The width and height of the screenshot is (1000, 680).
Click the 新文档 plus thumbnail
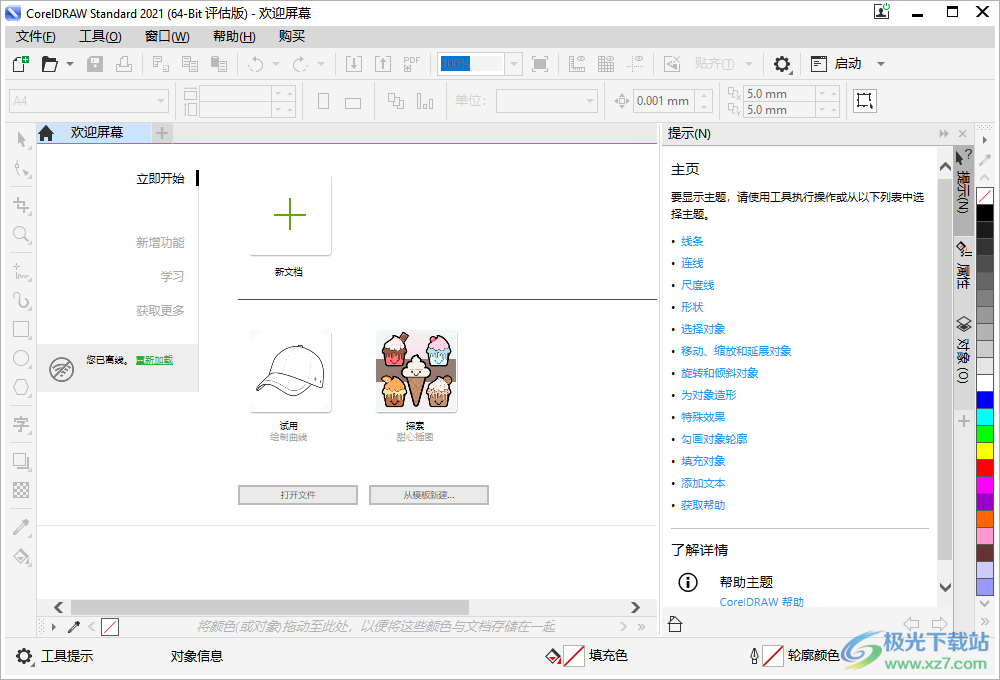[x=290, y=214]
